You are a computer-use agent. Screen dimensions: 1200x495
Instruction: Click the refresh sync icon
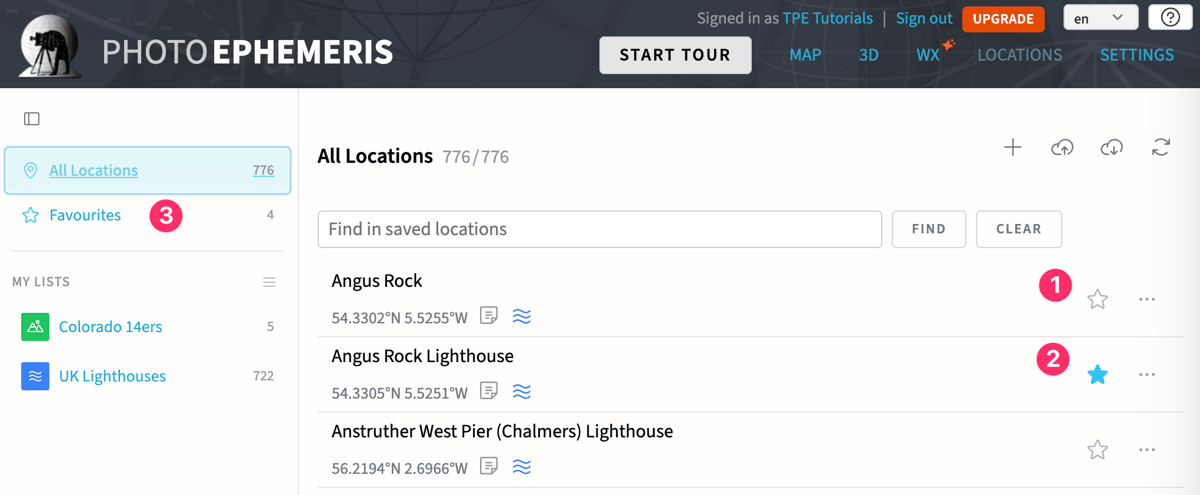[1161, 148]
